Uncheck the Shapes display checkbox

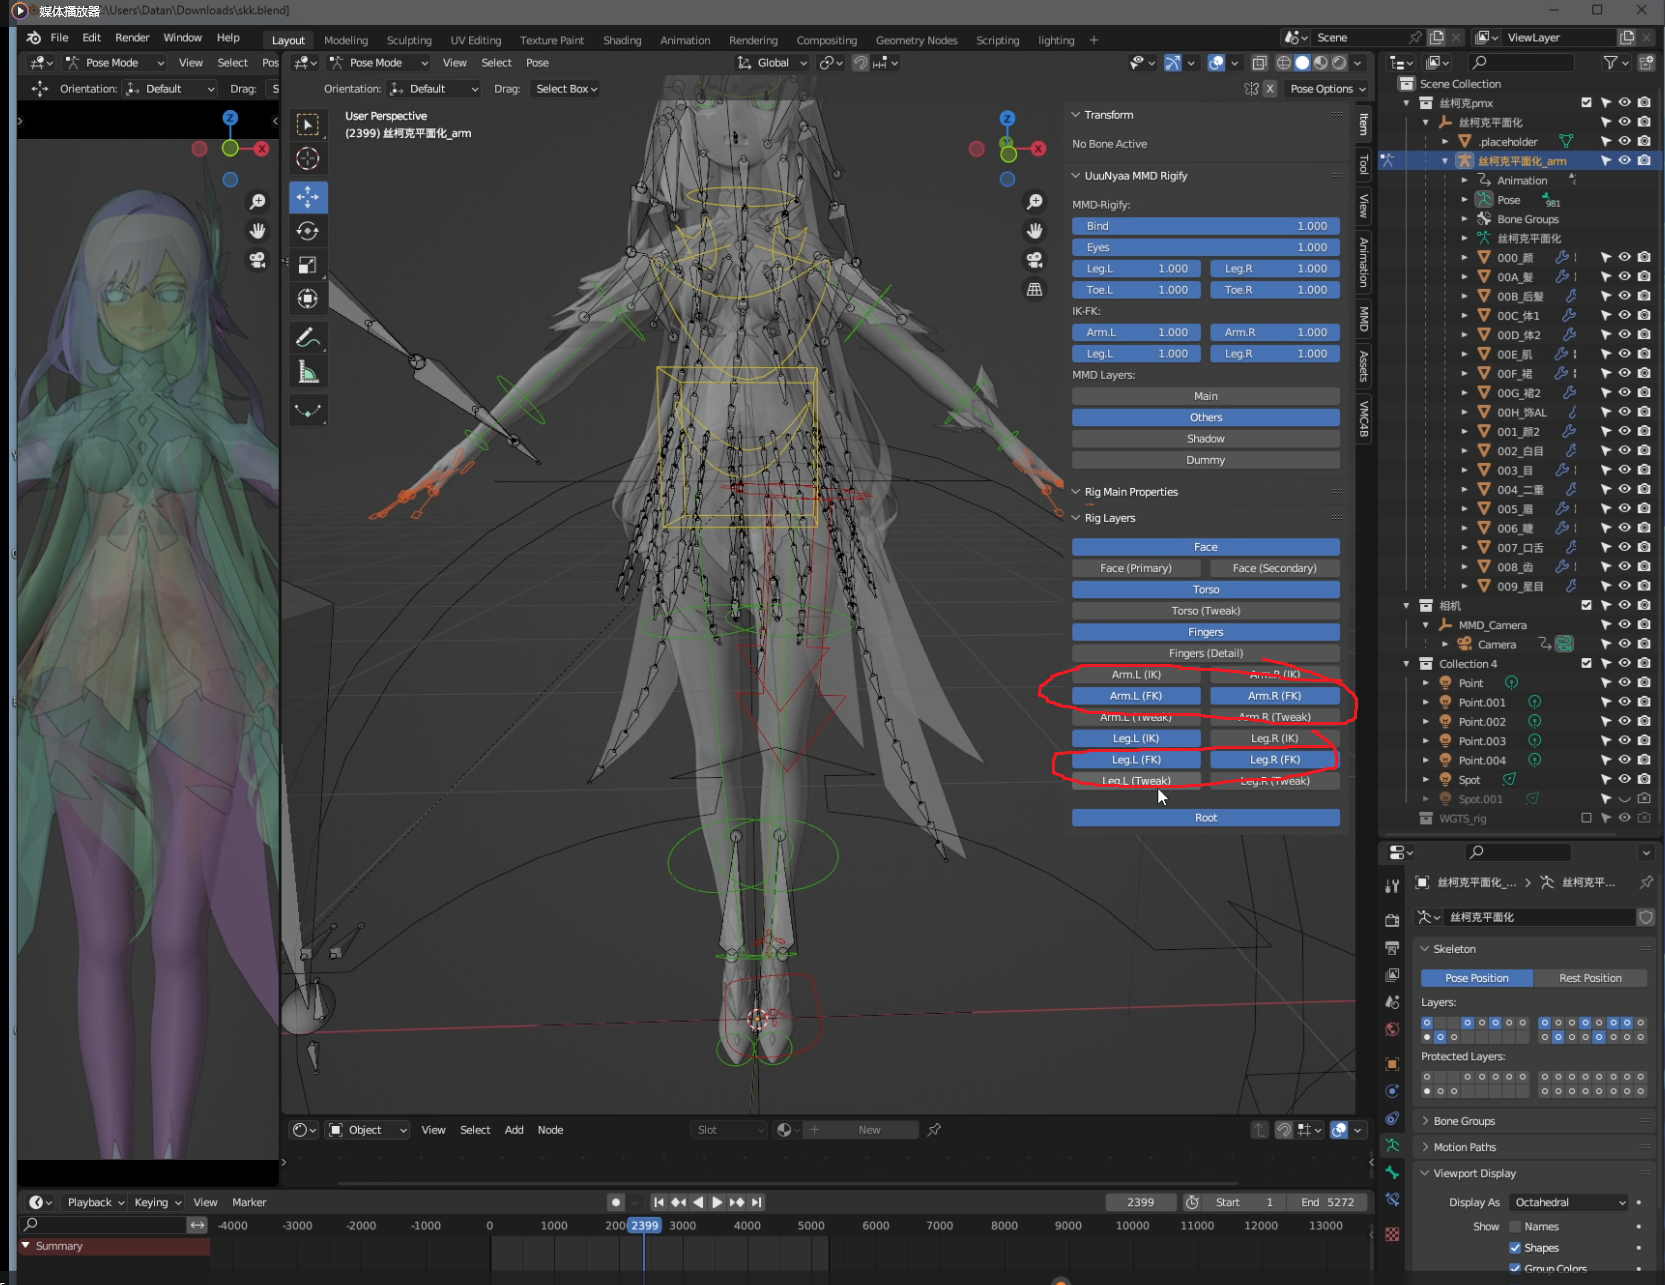(x=1514, y=1247)
